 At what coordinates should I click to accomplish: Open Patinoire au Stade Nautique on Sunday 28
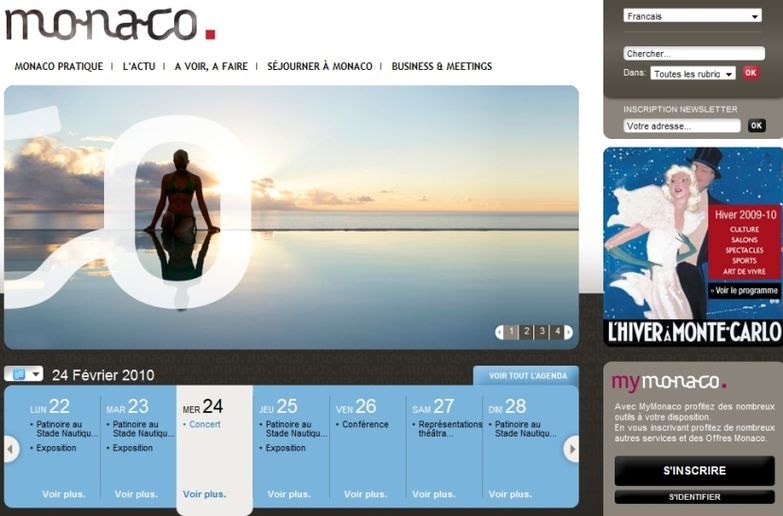[525, 429]
